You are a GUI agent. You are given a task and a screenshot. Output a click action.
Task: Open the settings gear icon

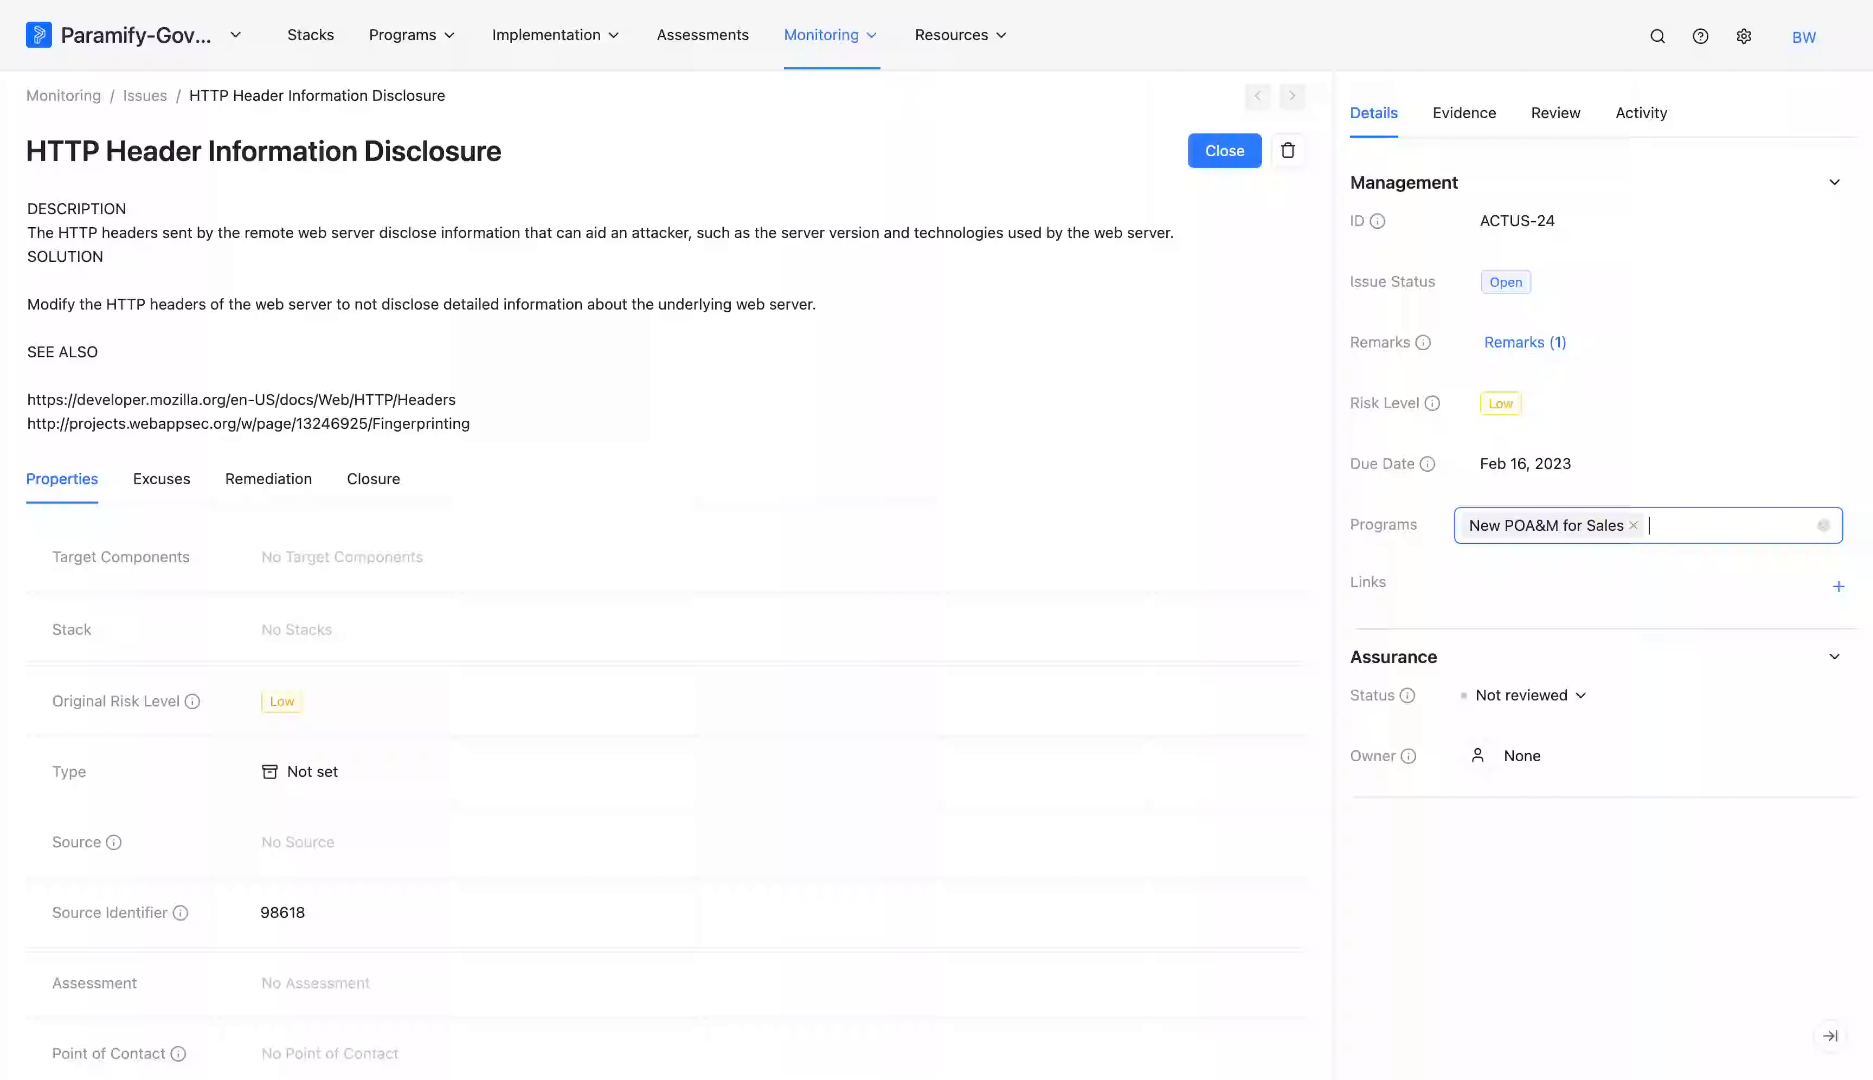click(x=1744, y=36)
